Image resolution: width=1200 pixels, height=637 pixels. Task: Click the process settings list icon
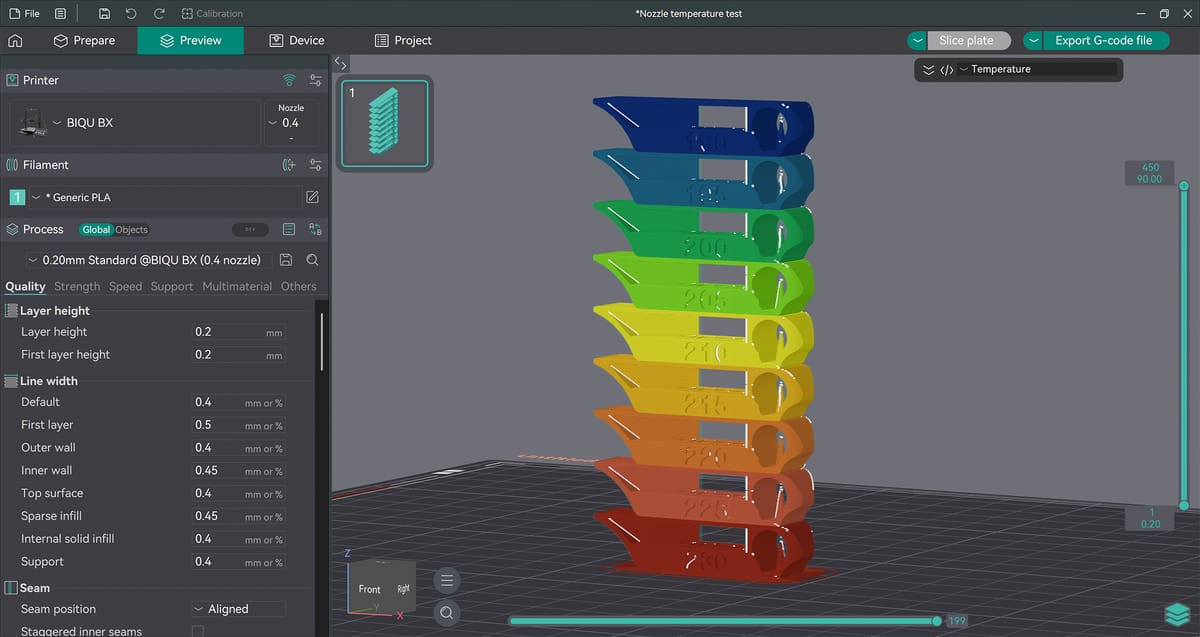pyautogui.click(x=289, y=230)
